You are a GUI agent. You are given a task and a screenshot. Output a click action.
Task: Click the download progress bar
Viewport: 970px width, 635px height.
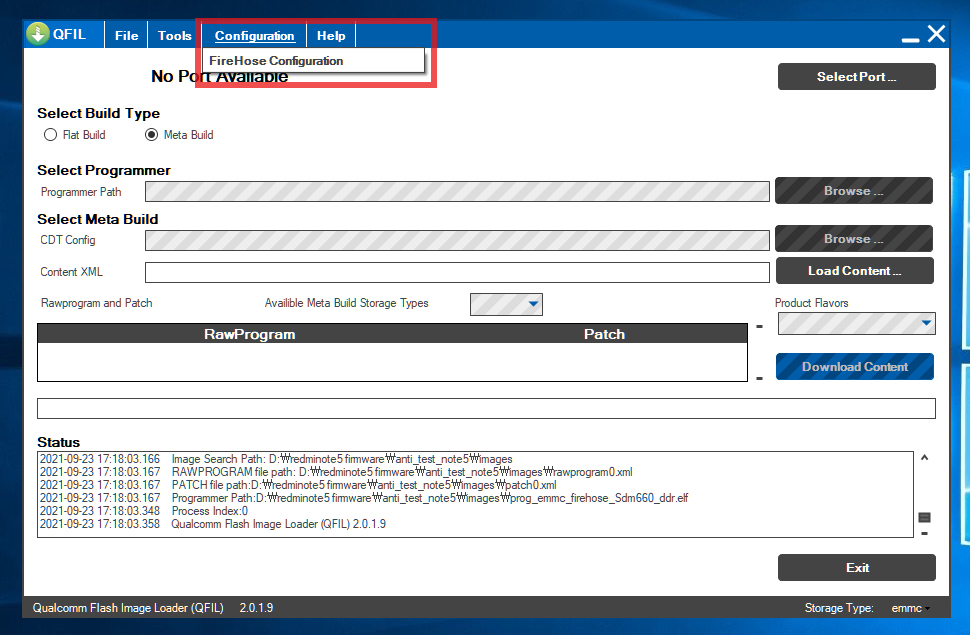486,408
